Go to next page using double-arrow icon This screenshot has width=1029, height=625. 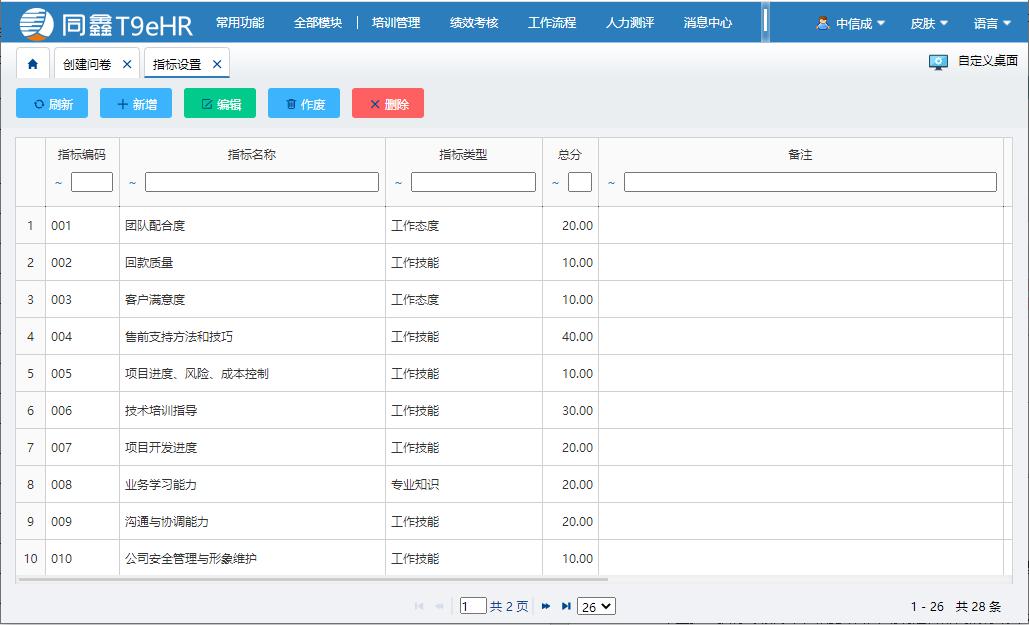point(544,605)
